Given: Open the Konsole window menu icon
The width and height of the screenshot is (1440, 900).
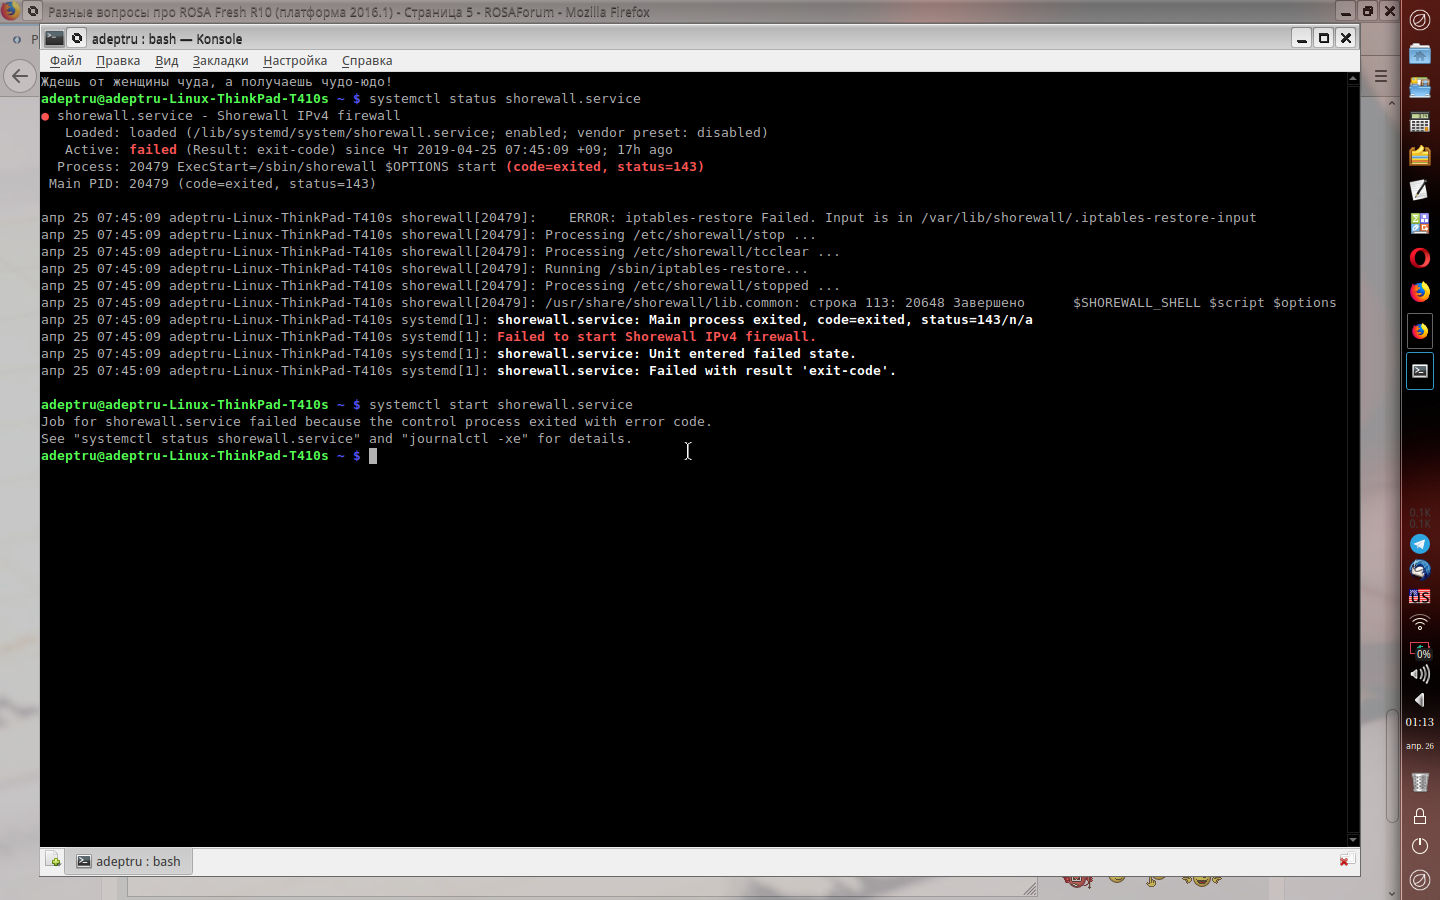Looking at the screenshot, I should click(x=54, y=38).
